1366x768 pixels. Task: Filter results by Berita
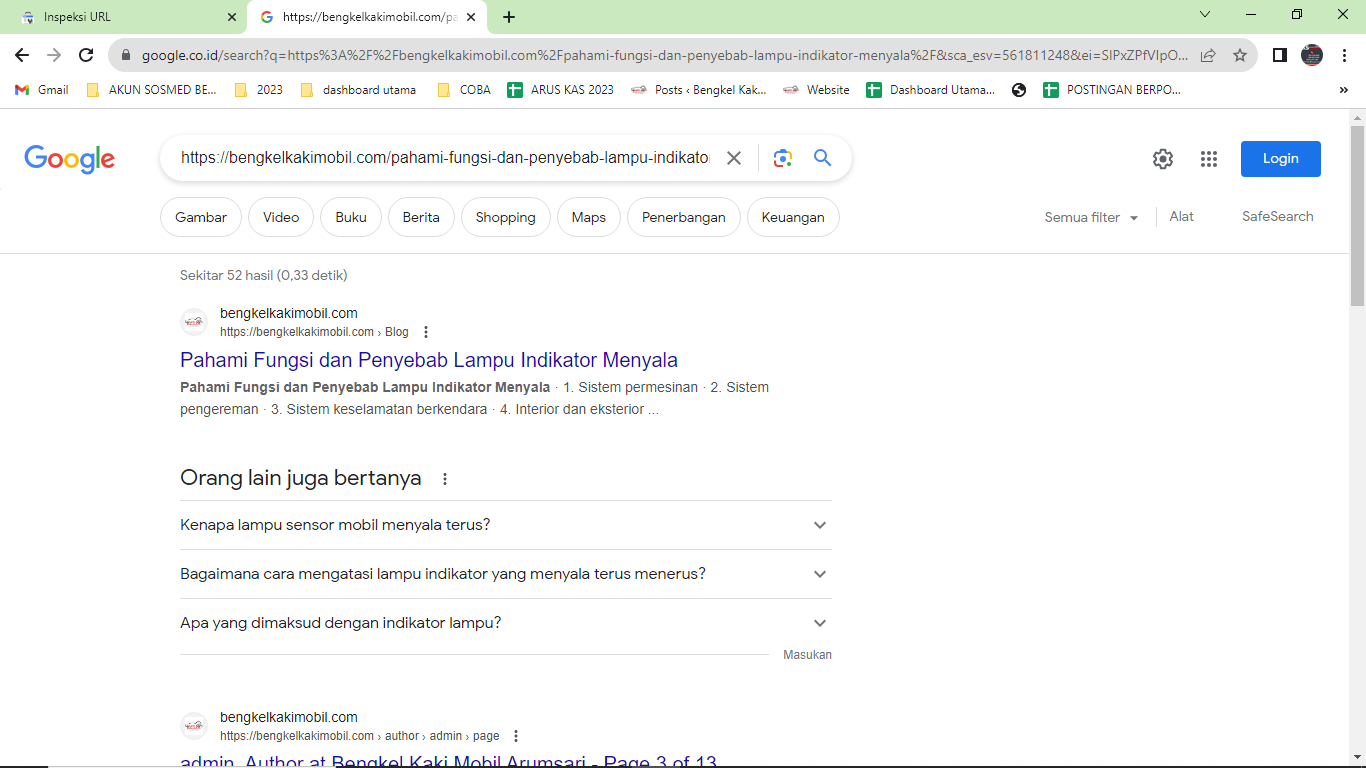tap(421, 217)
